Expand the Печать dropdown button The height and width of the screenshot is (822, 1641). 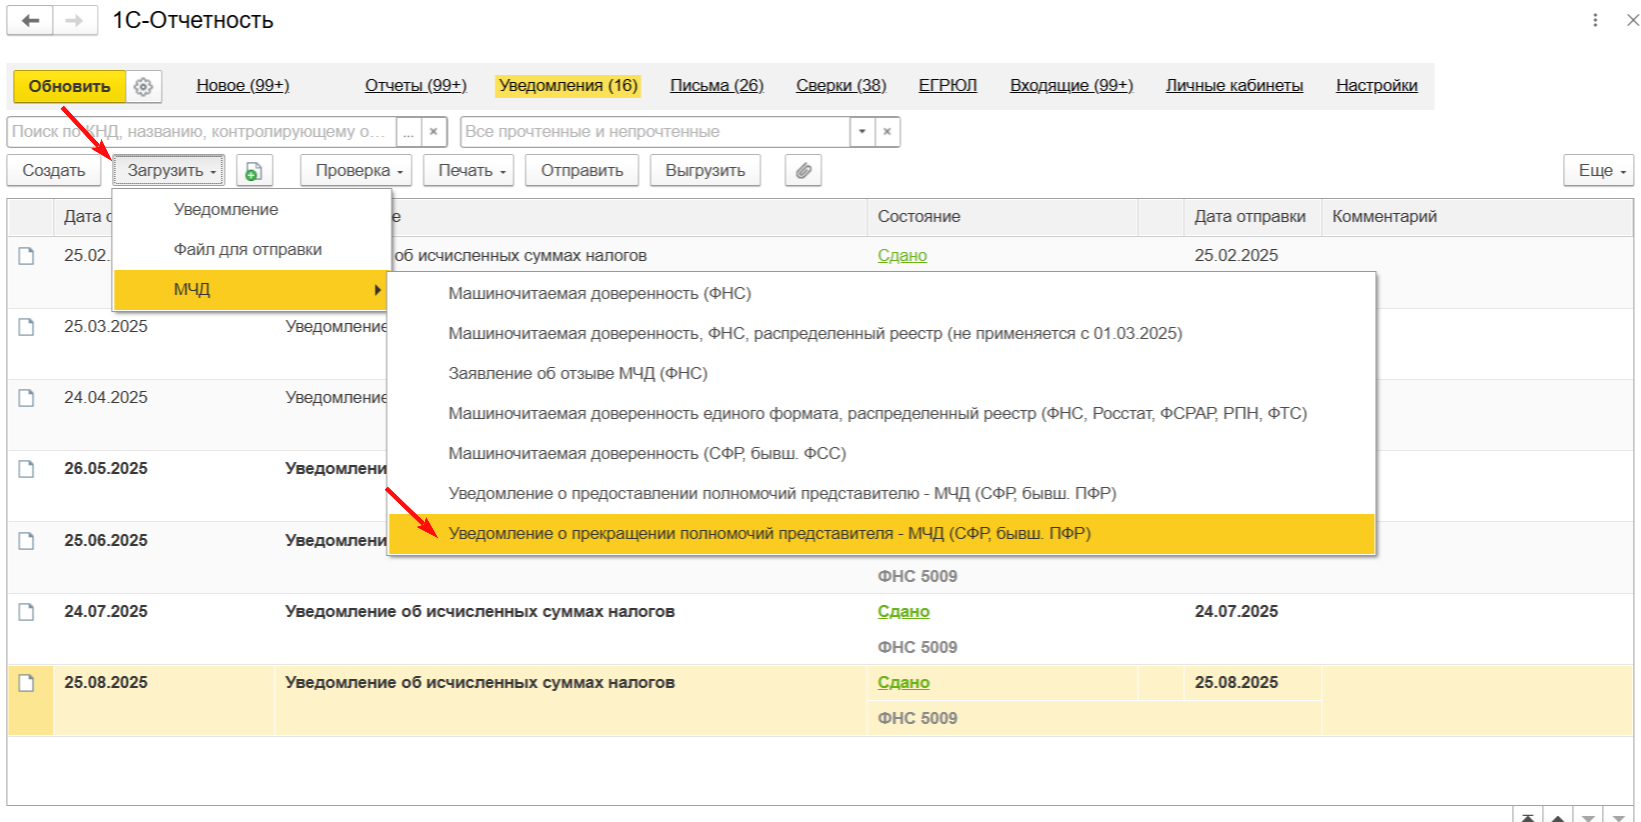(470, 171)
